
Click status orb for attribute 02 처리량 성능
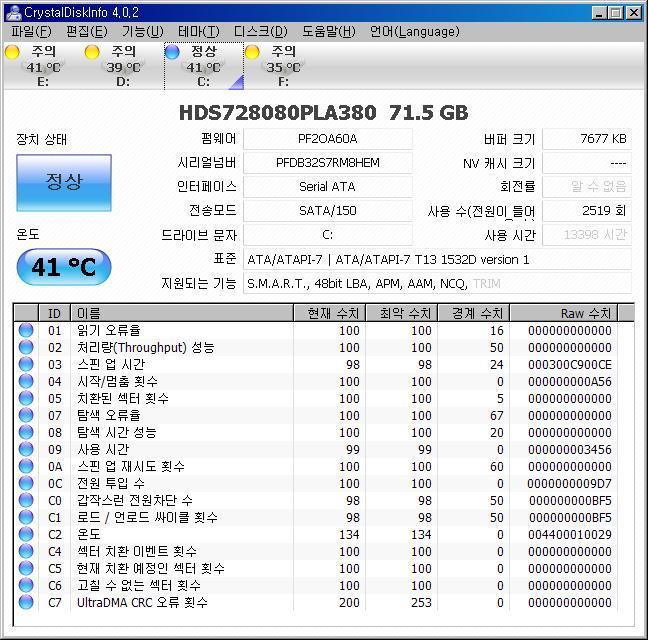click(26, 347)
